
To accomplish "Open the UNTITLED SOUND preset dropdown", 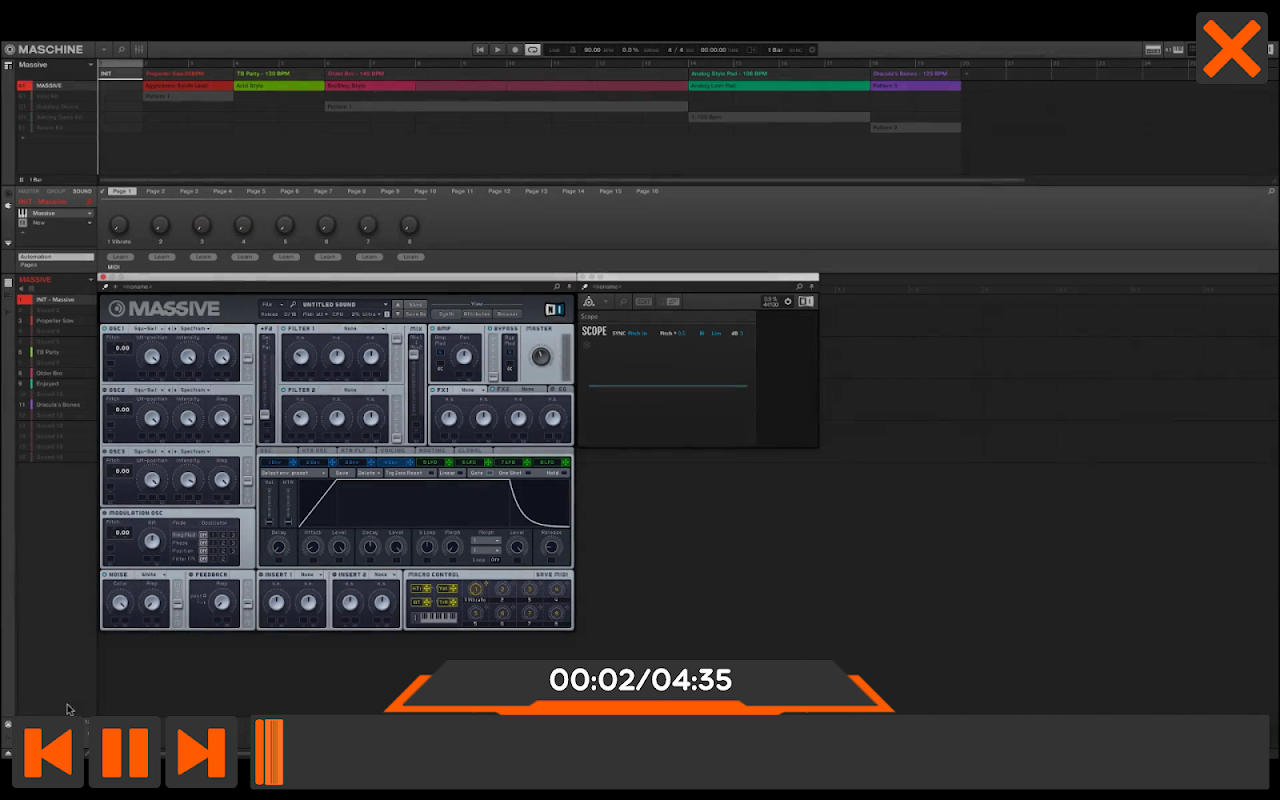I will 344,304.
